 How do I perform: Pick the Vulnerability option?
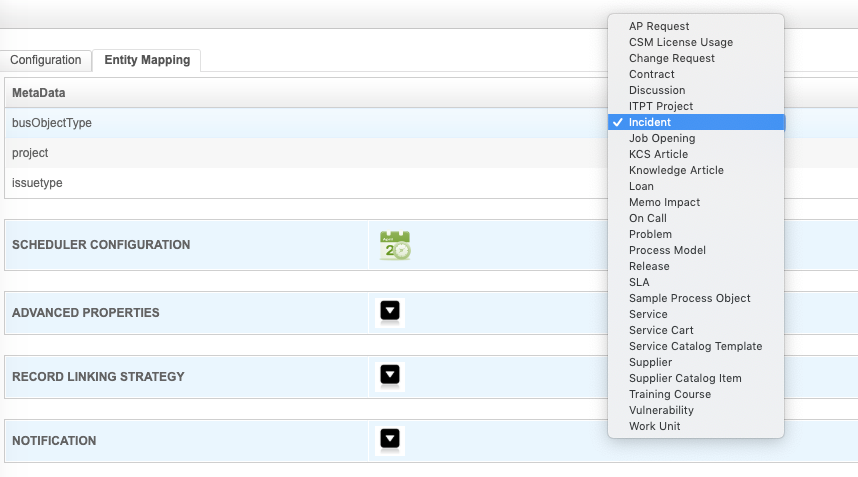(696, 410)
